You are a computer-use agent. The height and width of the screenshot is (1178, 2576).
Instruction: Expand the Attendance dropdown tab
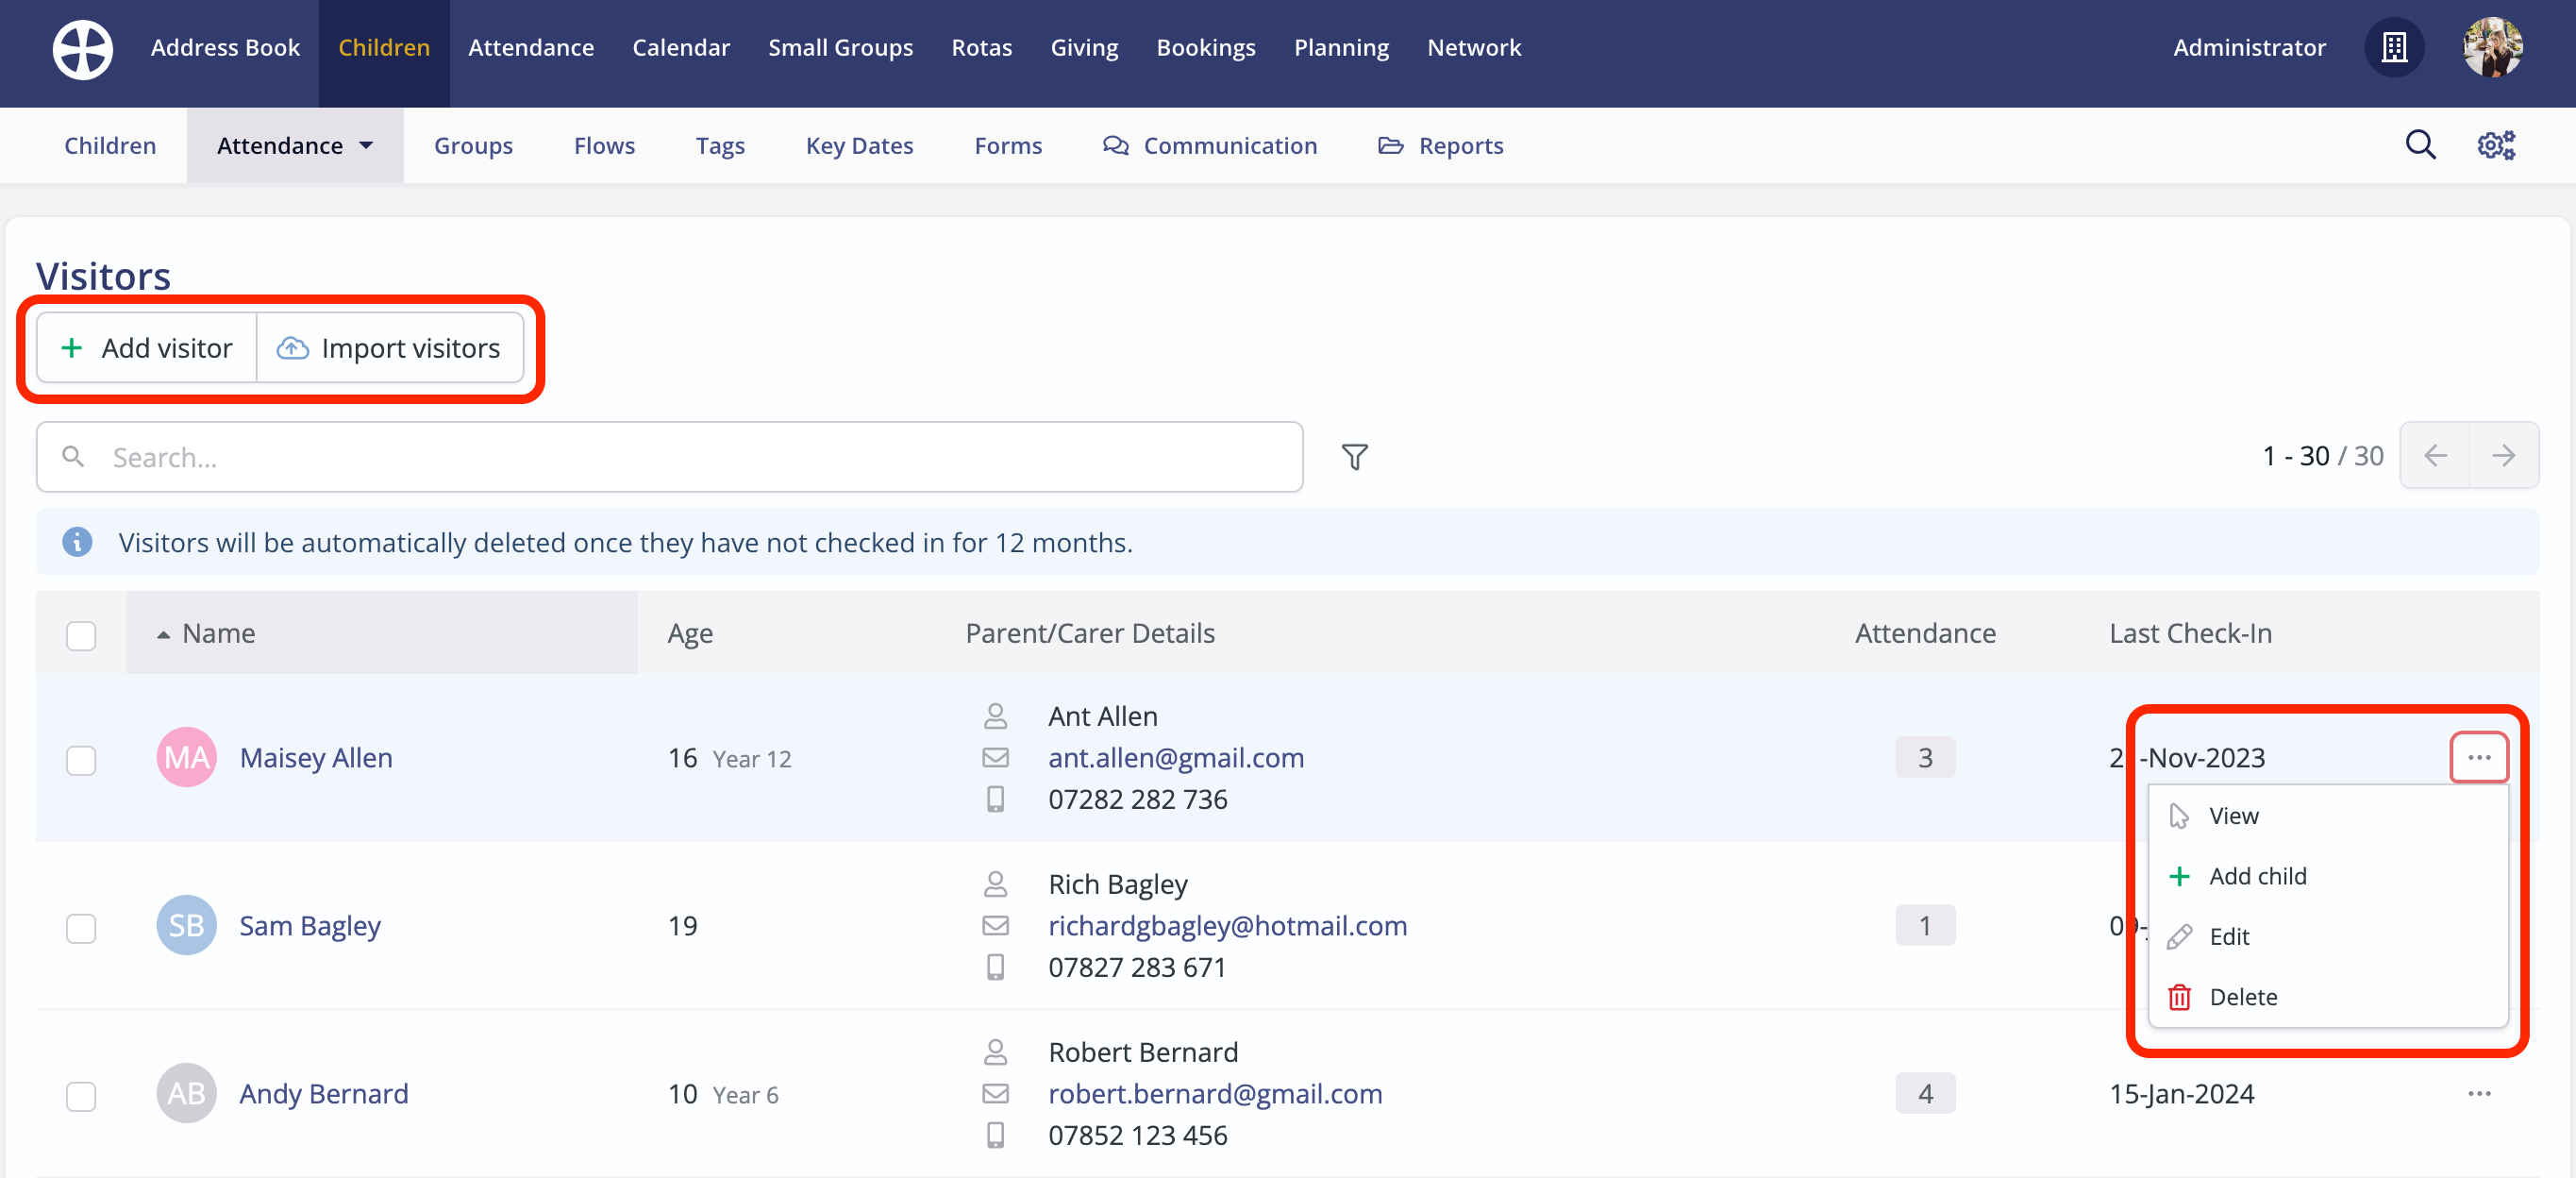[x=294, y=146]
